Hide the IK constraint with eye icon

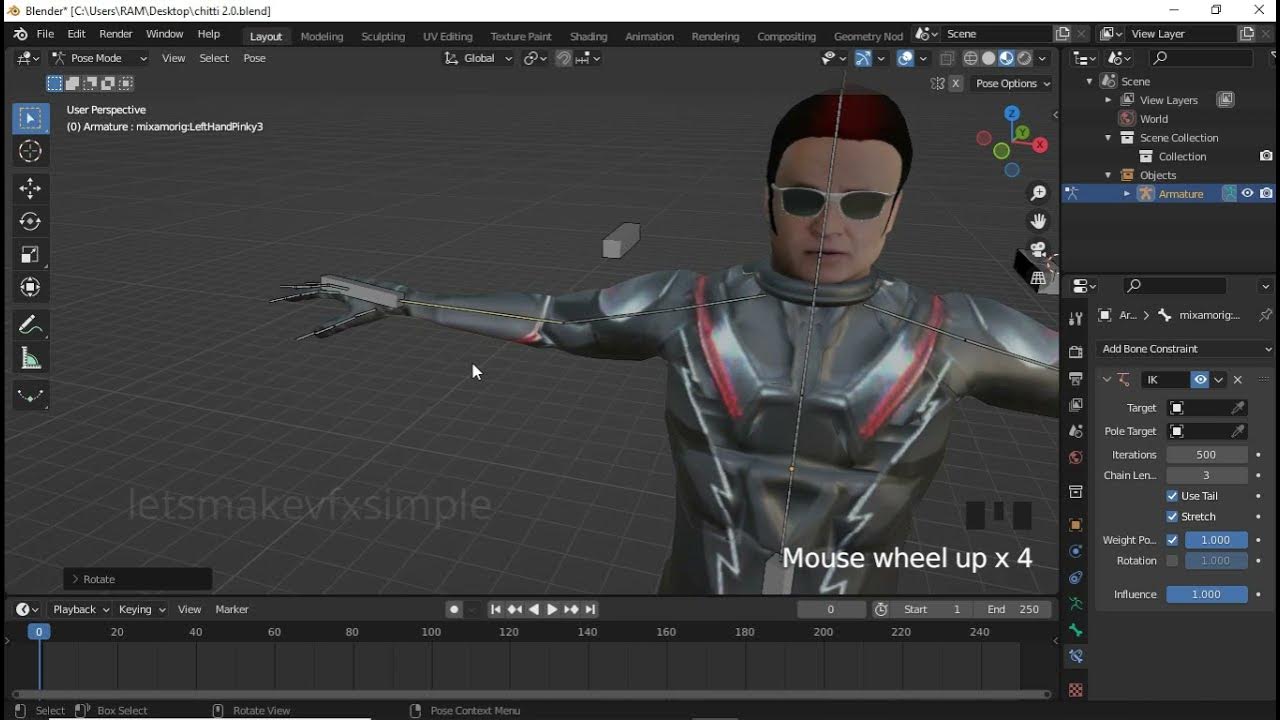(x=1200, y=380)
